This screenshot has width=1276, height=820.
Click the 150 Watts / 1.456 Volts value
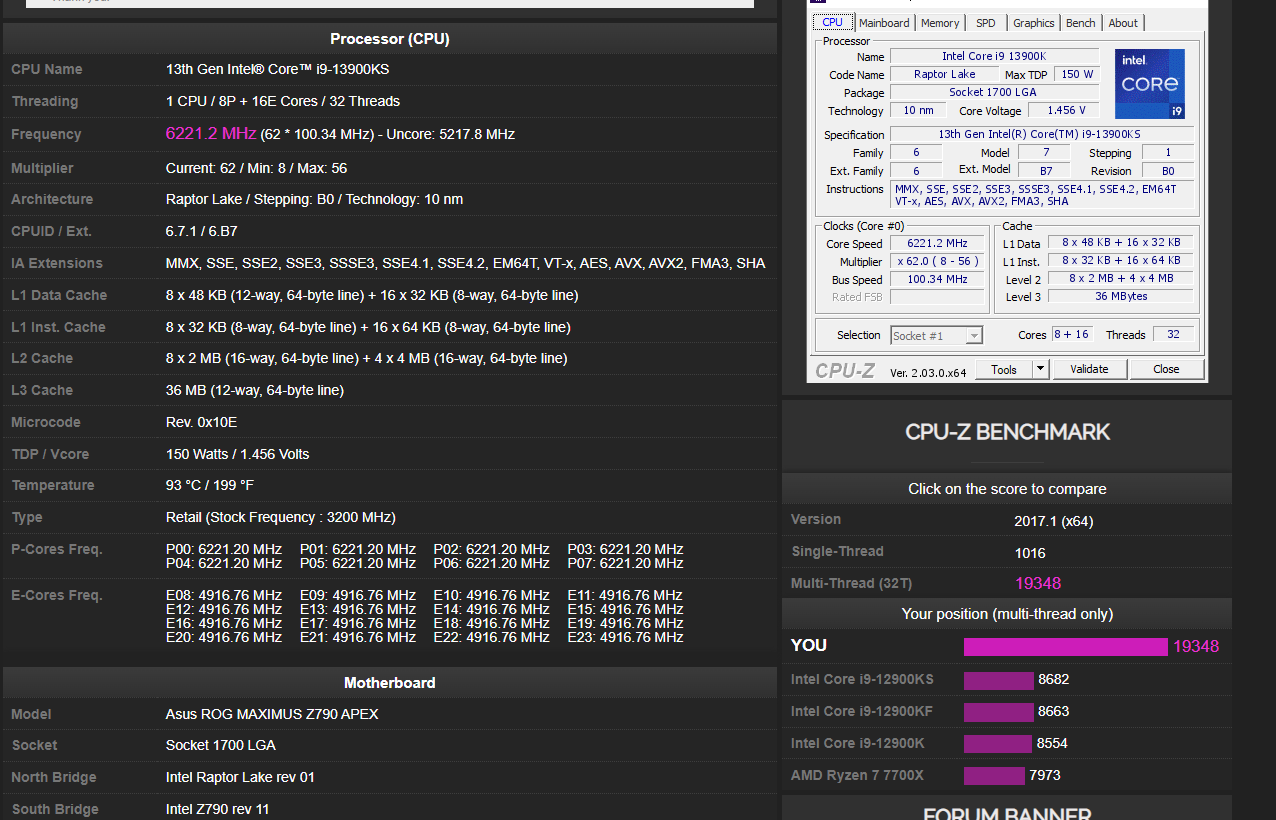238,454
